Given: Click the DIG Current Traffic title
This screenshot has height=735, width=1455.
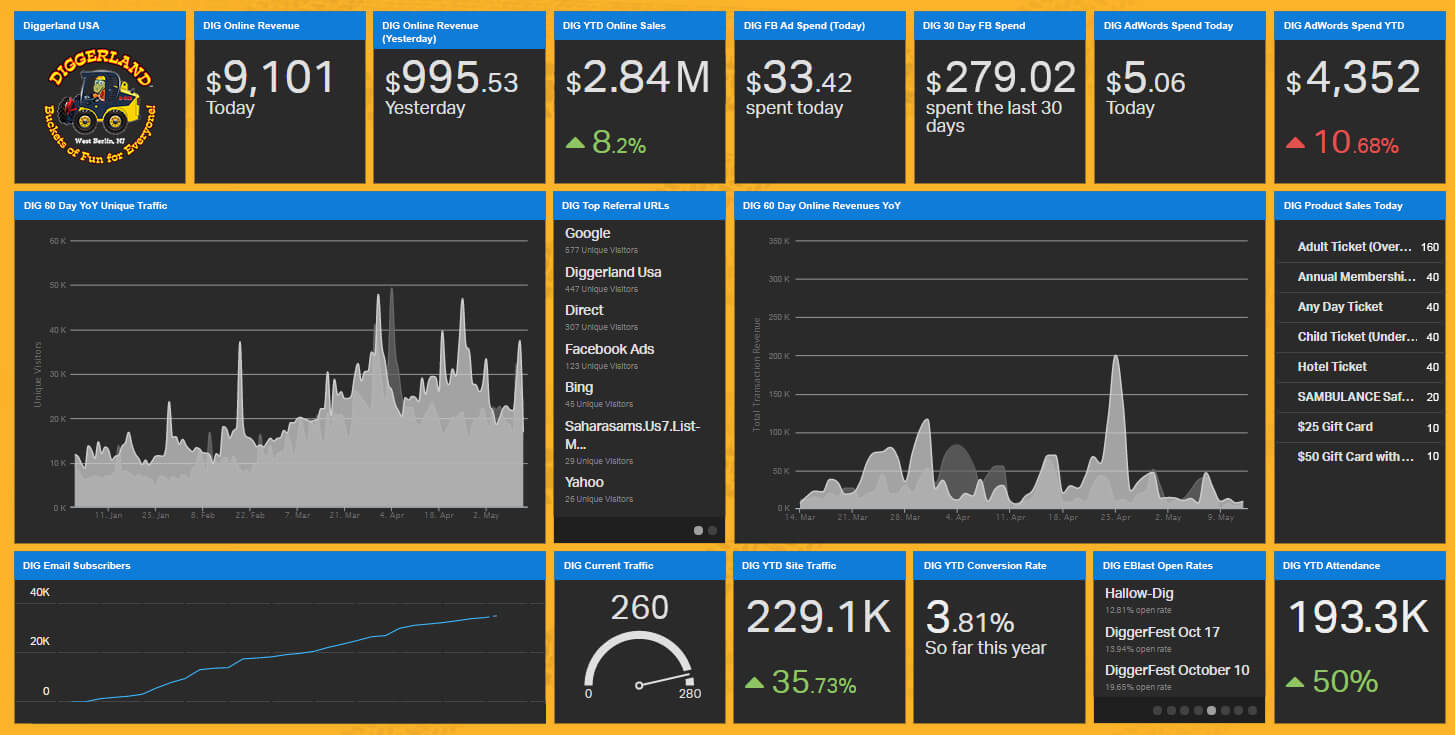Looking at the screenshot, I should (608, 566).
